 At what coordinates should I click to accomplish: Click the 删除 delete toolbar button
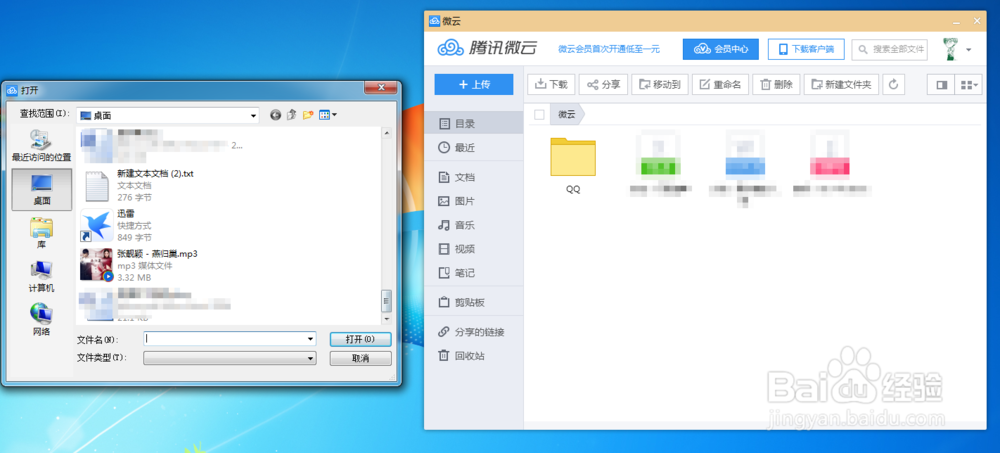(x=776, y=84)
